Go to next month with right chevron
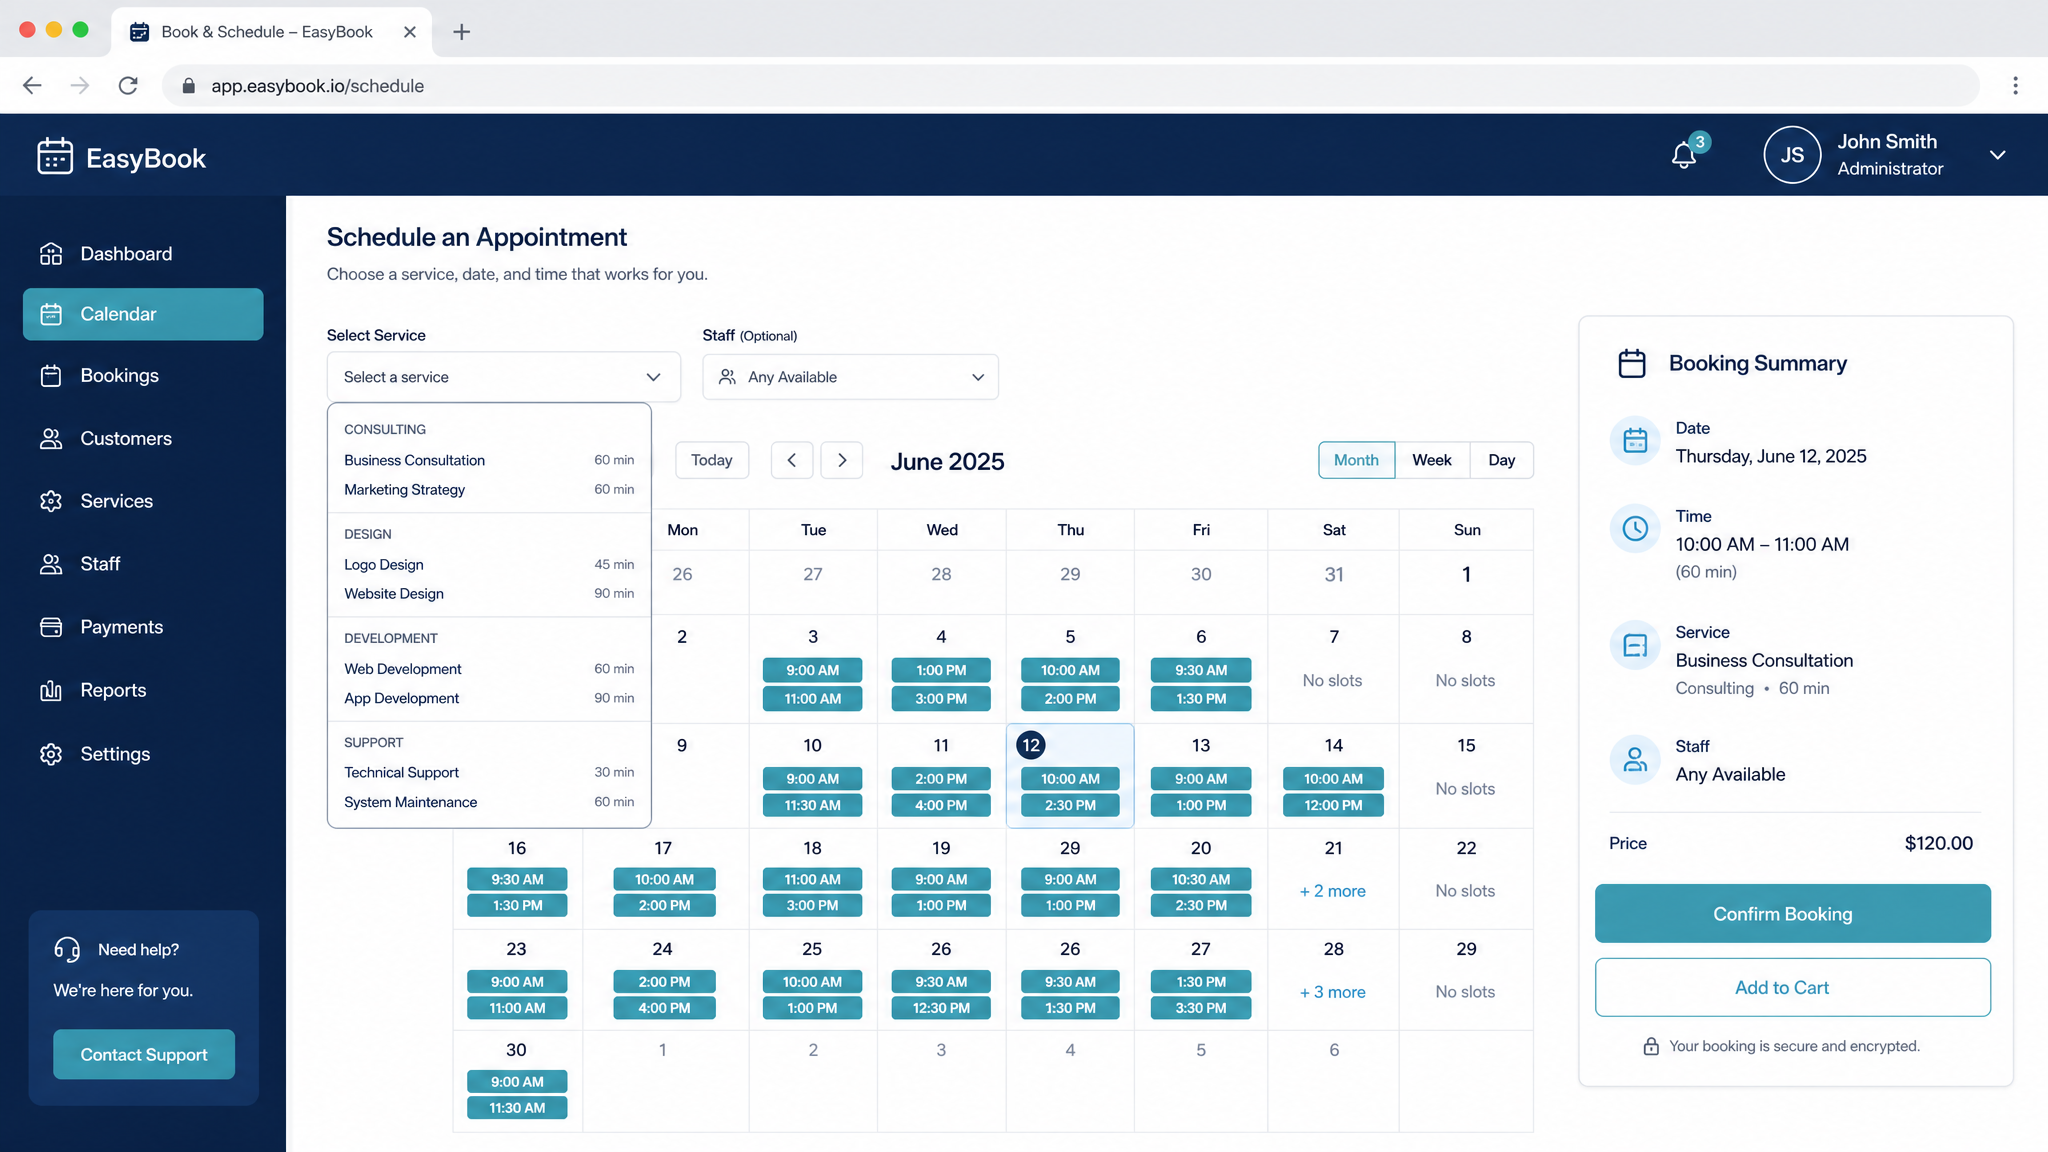Image resolution: width=2048 pixels, height=1152 pixels. point(842,460)
